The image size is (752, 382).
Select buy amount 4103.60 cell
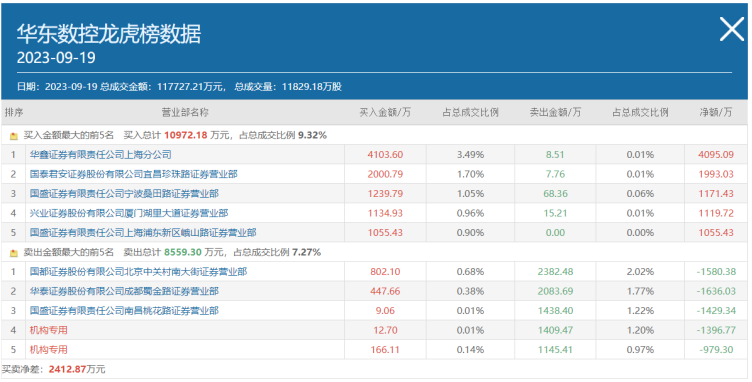pyautogui.click(x=385, y=155)
